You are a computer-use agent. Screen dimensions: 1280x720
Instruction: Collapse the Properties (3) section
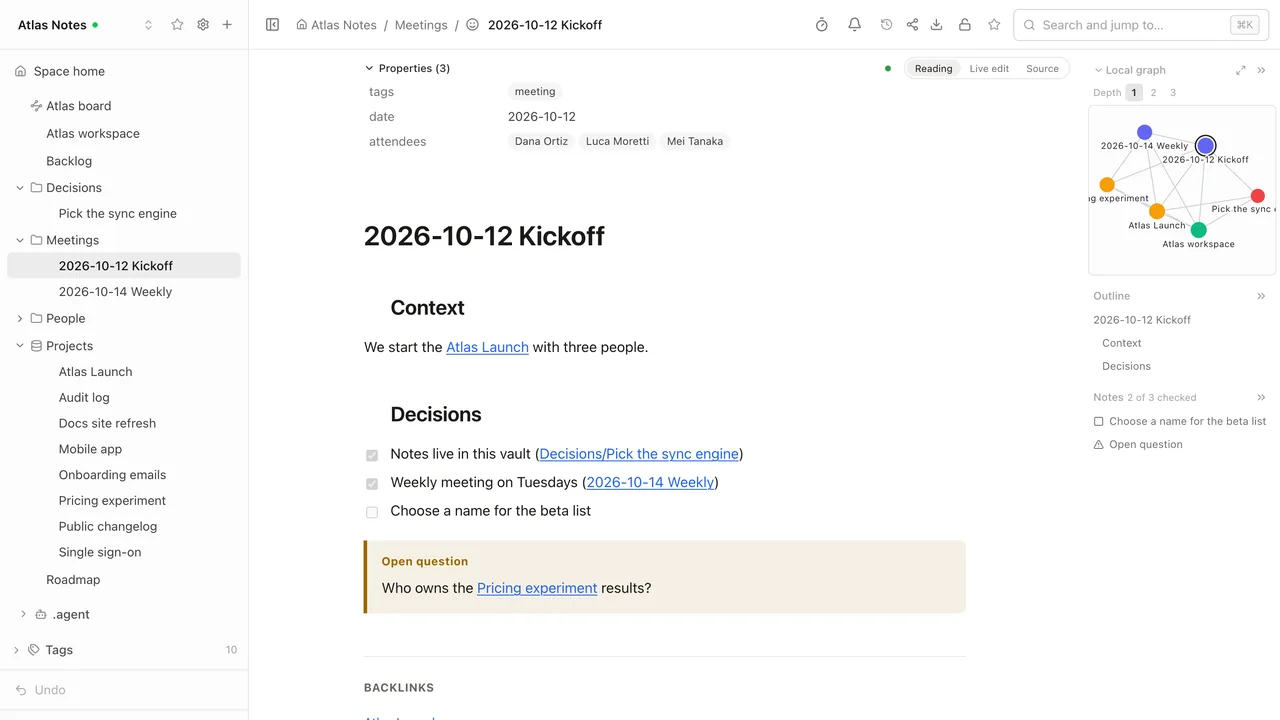(369, 68)
